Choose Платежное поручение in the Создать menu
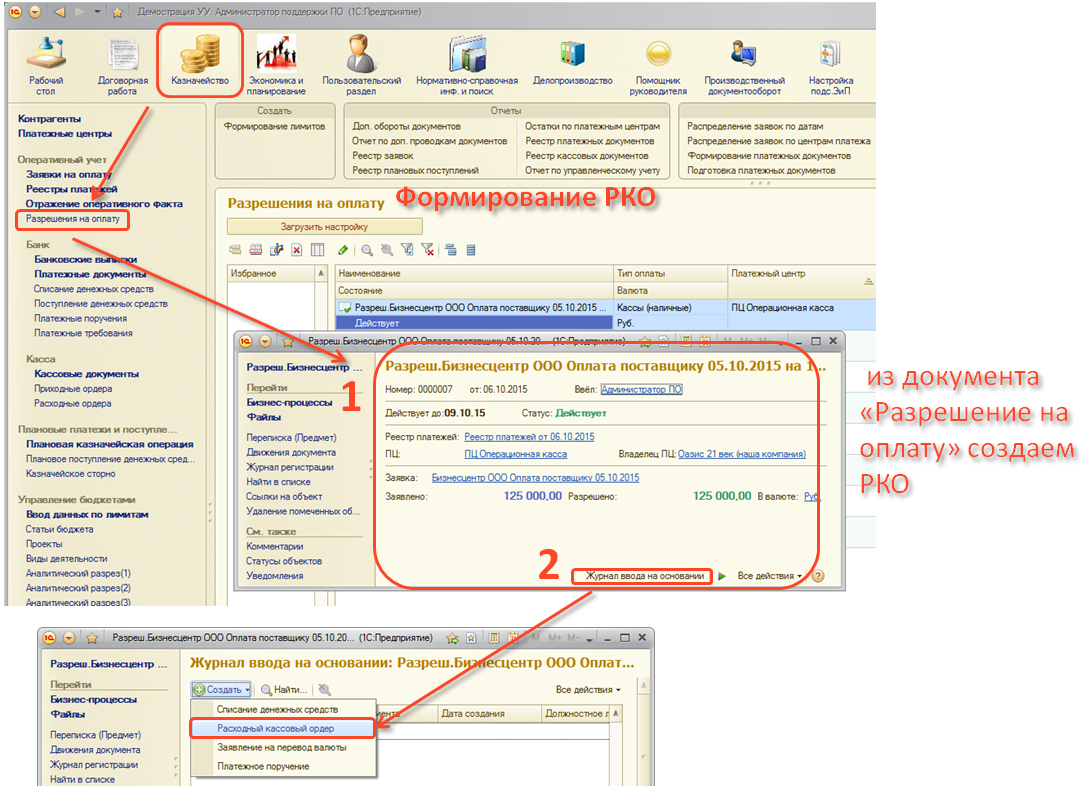 (263, 766)
